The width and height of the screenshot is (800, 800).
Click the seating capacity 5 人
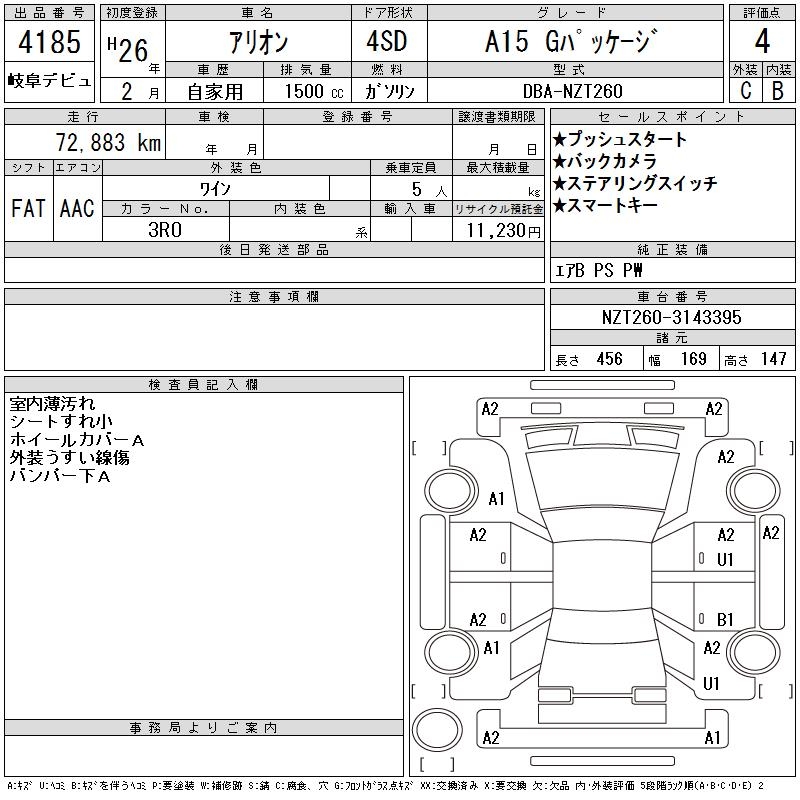pyautogui.click(x=429, y=190)
